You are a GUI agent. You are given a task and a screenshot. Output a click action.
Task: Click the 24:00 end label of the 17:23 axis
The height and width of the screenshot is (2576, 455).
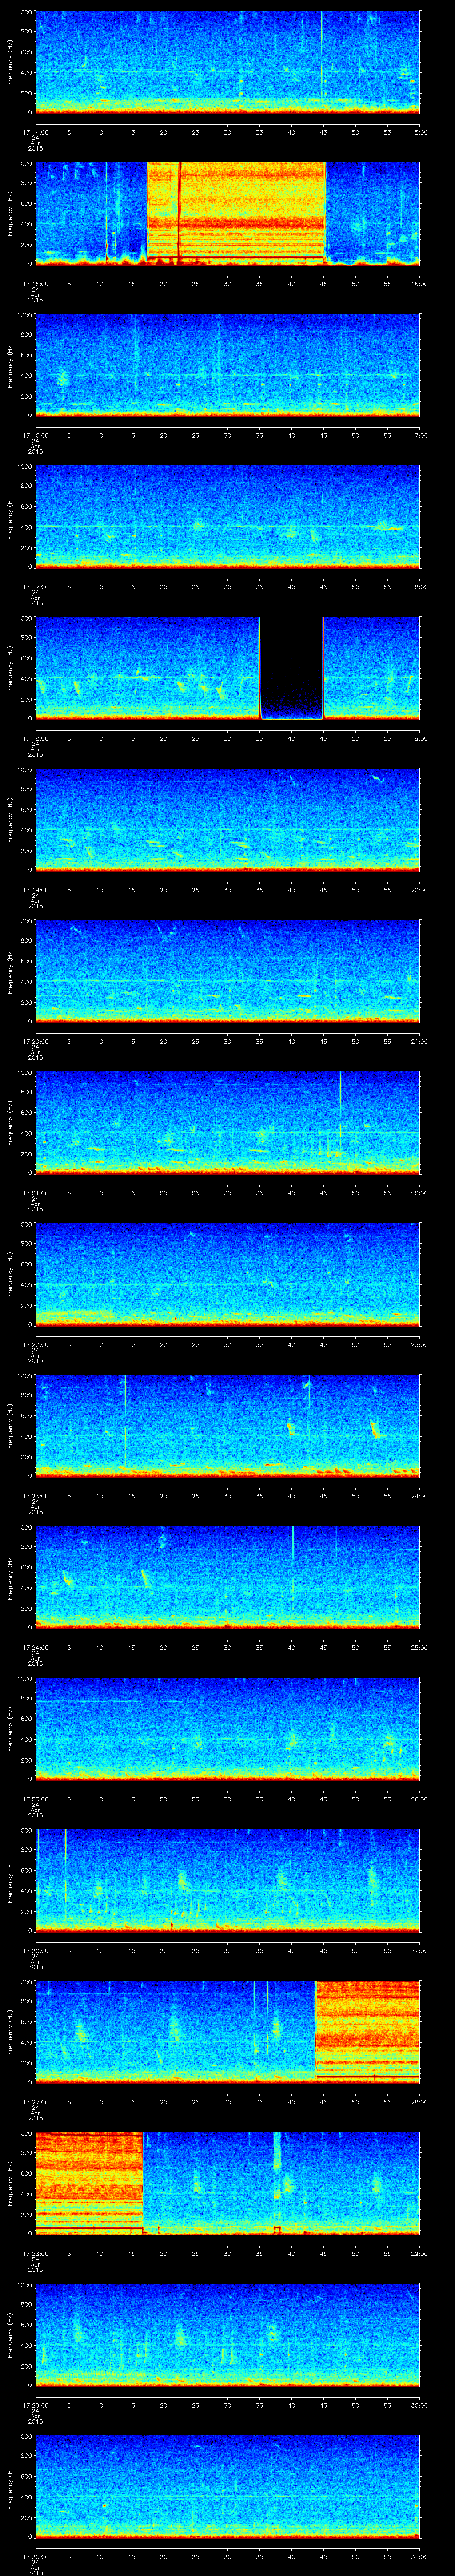(419, 1495)
